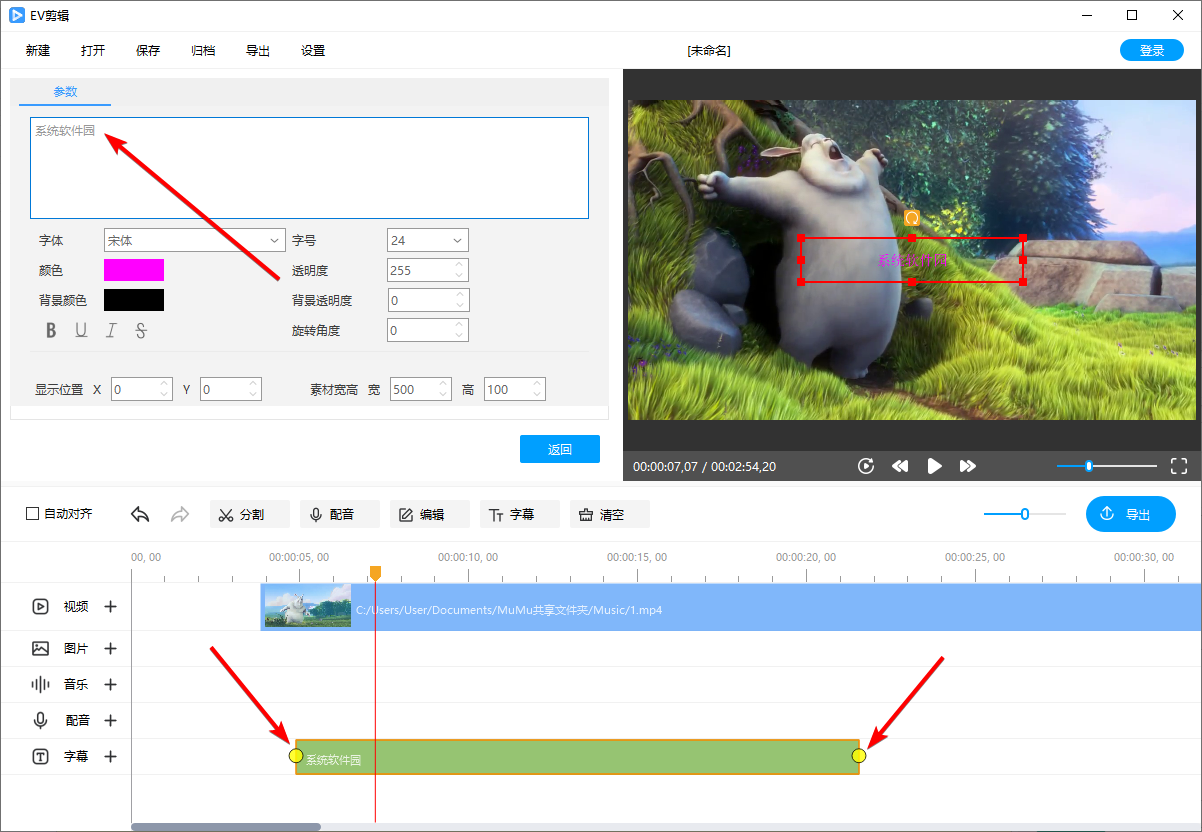Screen dimensions: 1202x832
Task: Click the orange timeline playhead marker
Action: pos(375,573)
